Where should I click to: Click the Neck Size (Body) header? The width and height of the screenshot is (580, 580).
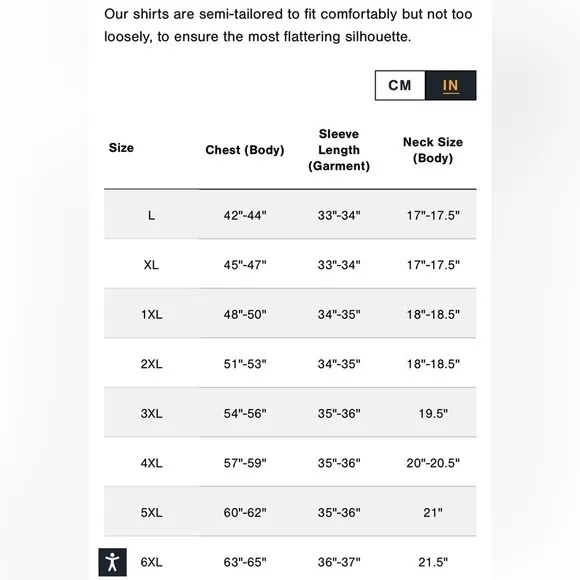[x=433, y=150]
